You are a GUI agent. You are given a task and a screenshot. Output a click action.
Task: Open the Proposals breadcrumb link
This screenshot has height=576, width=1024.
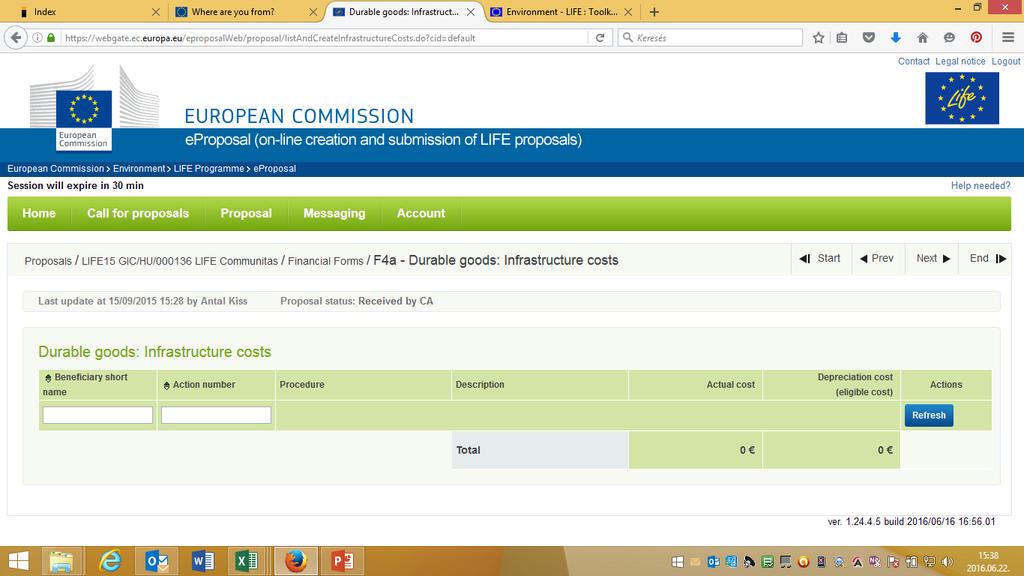coord(48,261)
